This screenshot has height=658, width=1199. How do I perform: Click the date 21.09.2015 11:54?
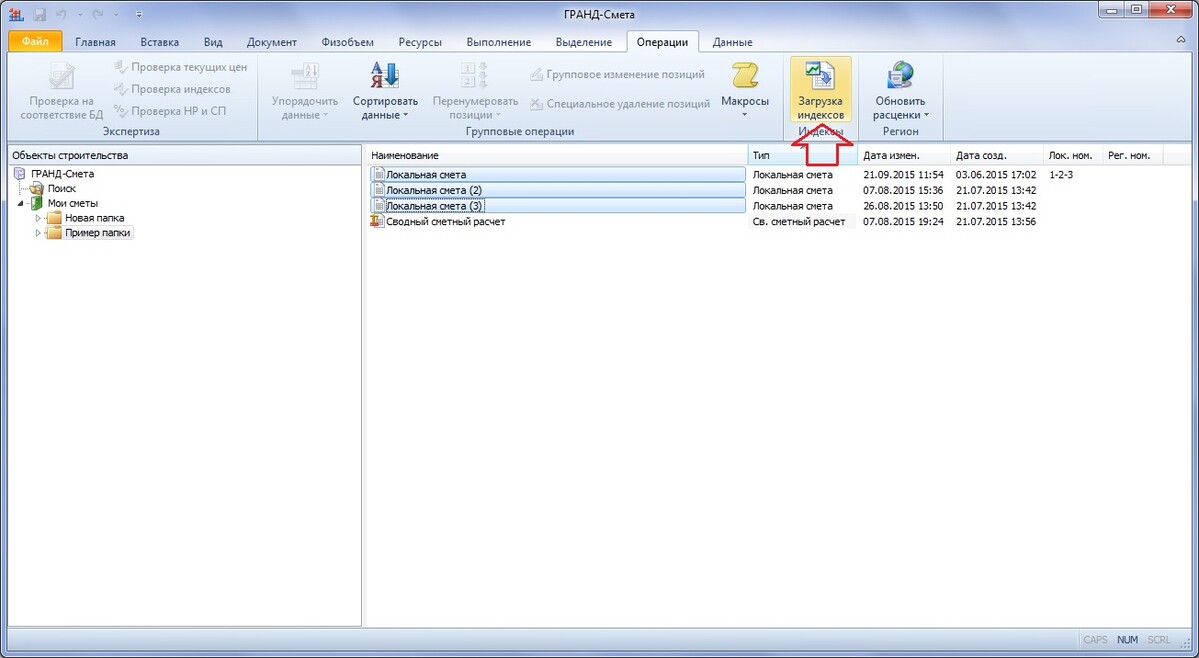tap(903, 175)
